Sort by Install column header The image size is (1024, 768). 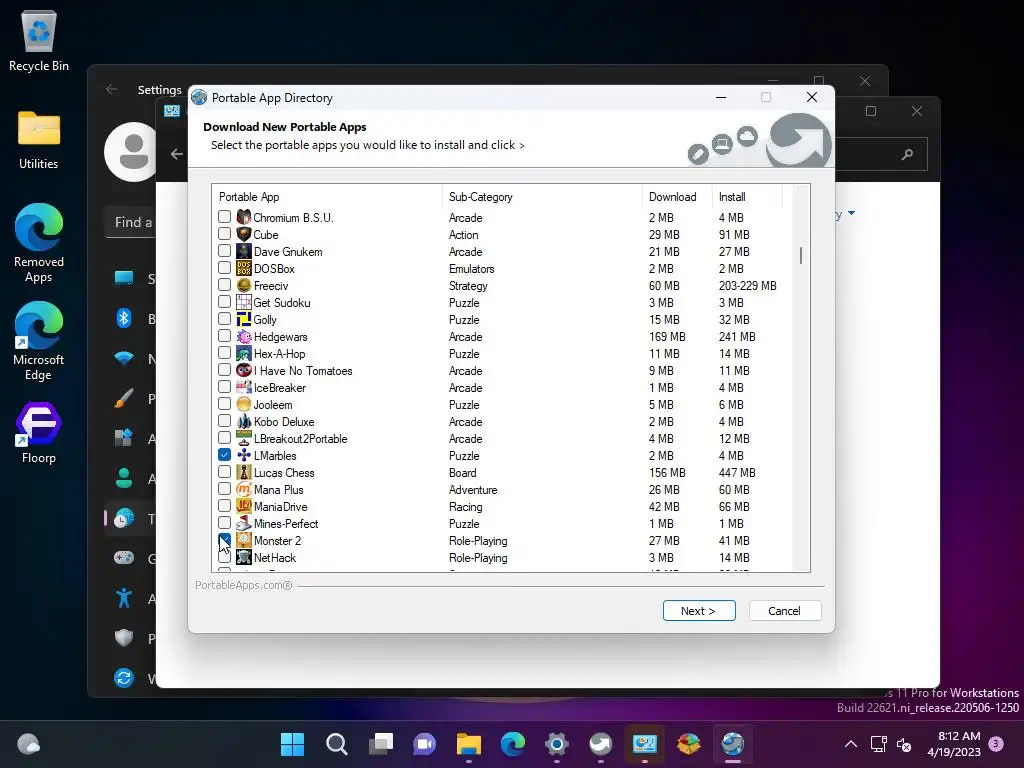click(747, 197)
